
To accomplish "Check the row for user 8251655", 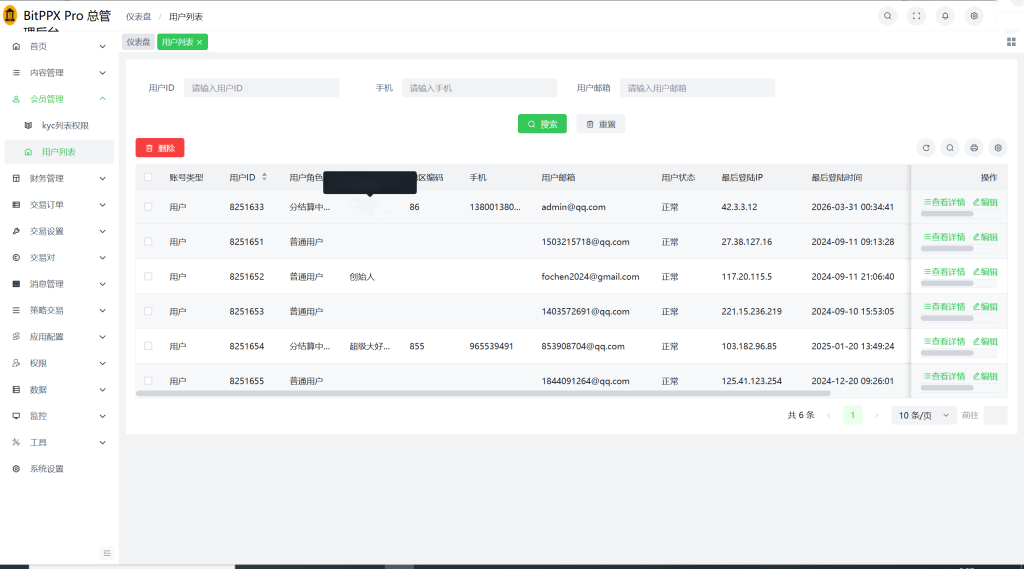I will coord(148,381).
